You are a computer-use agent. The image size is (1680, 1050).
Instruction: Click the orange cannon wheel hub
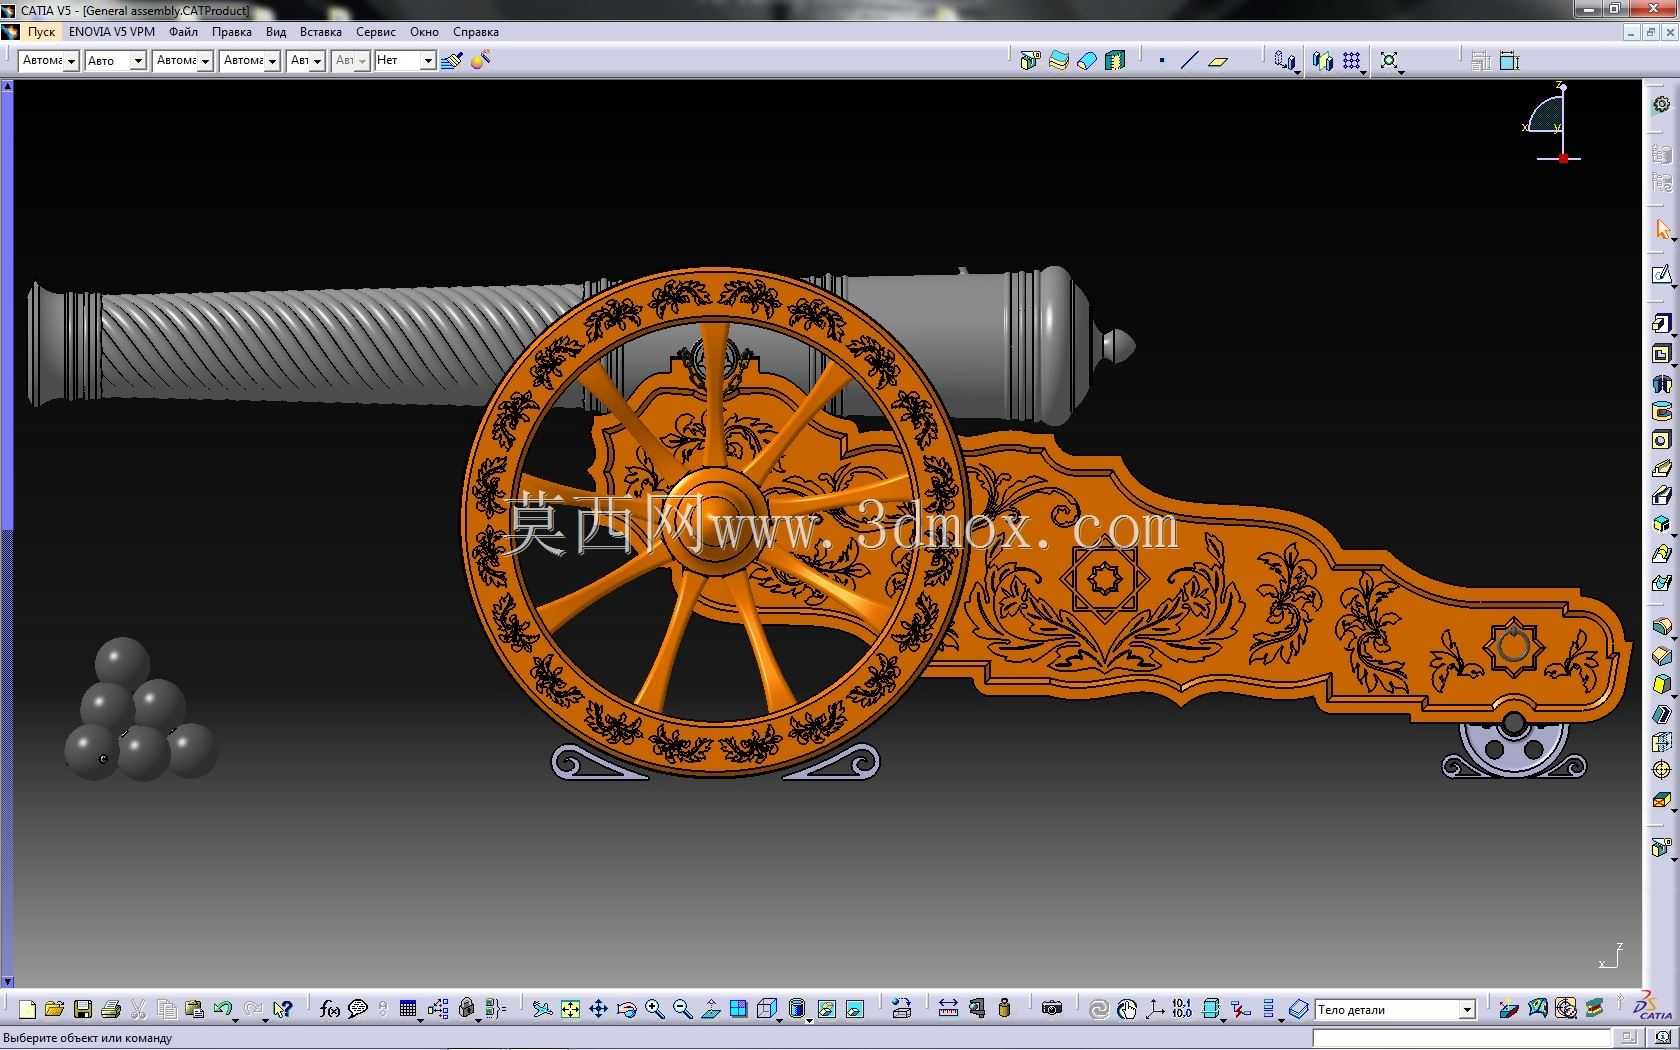[713, 519]
